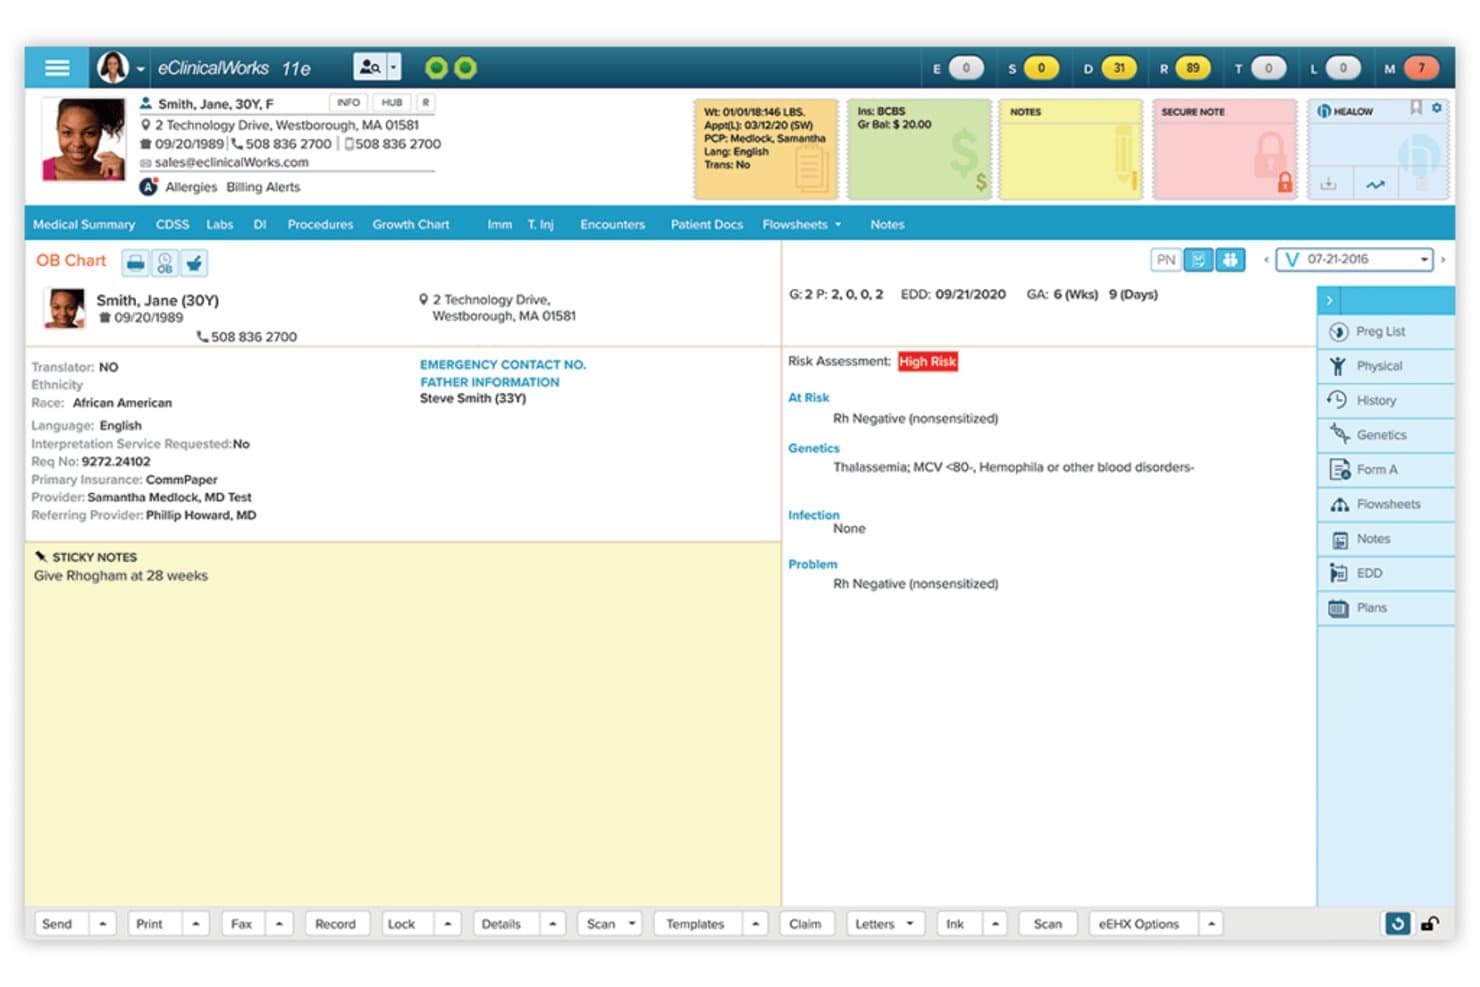Click the Templates button
1480x987 pixels.
pyautogui.click(x=695, y=924)
